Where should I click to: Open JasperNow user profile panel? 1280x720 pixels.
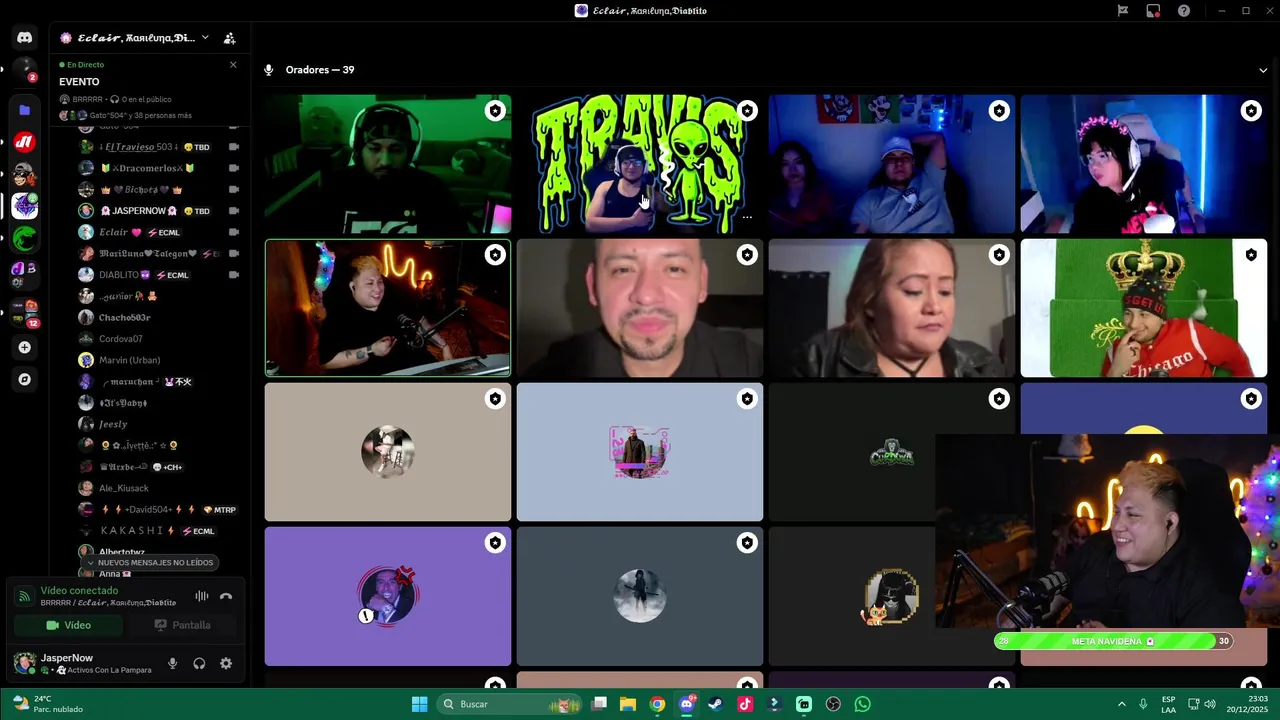click(85, 663)
